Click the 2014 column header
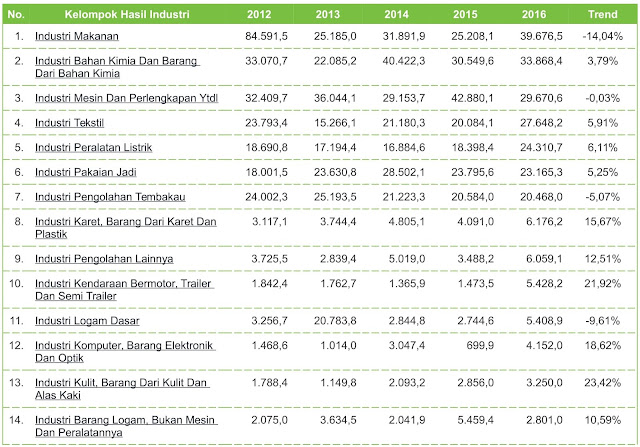 pos(396,15)
